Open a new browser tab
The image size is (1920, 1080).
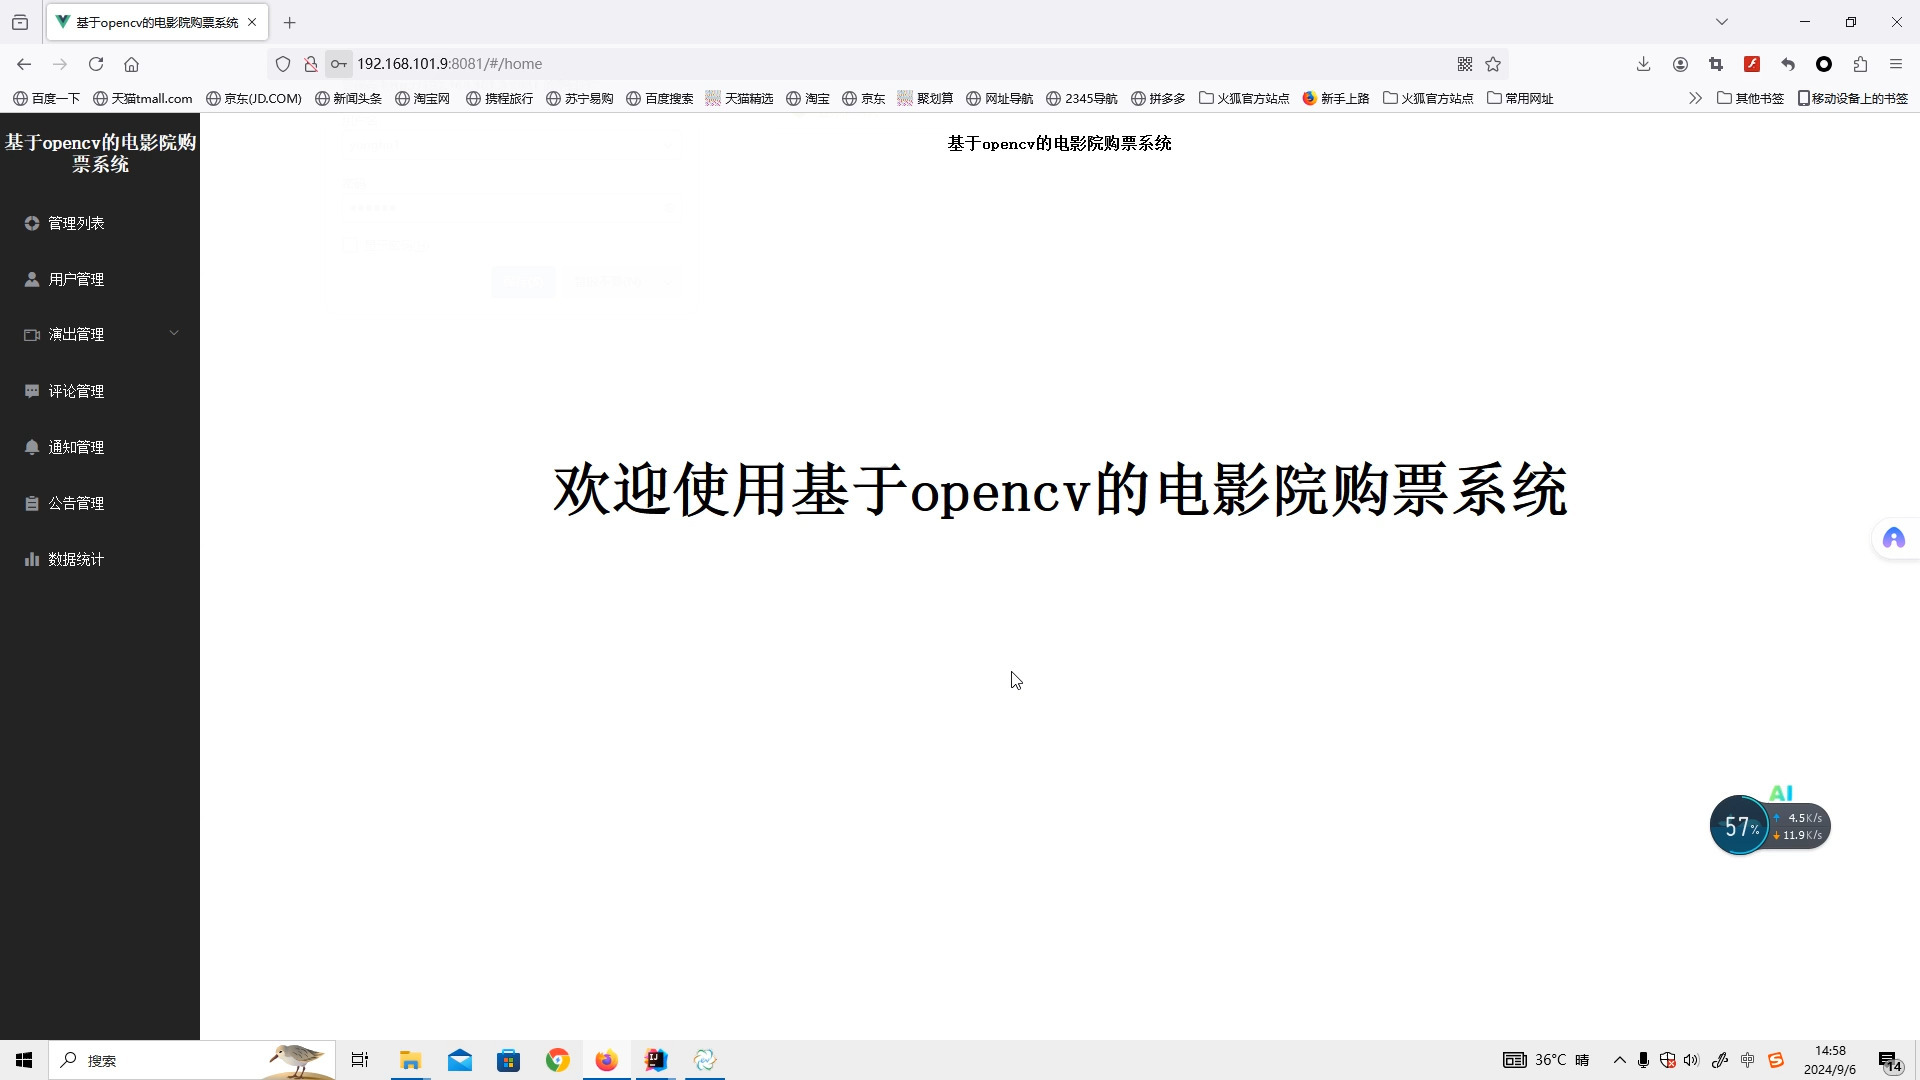pyautogui.click(x=290, y=22)
